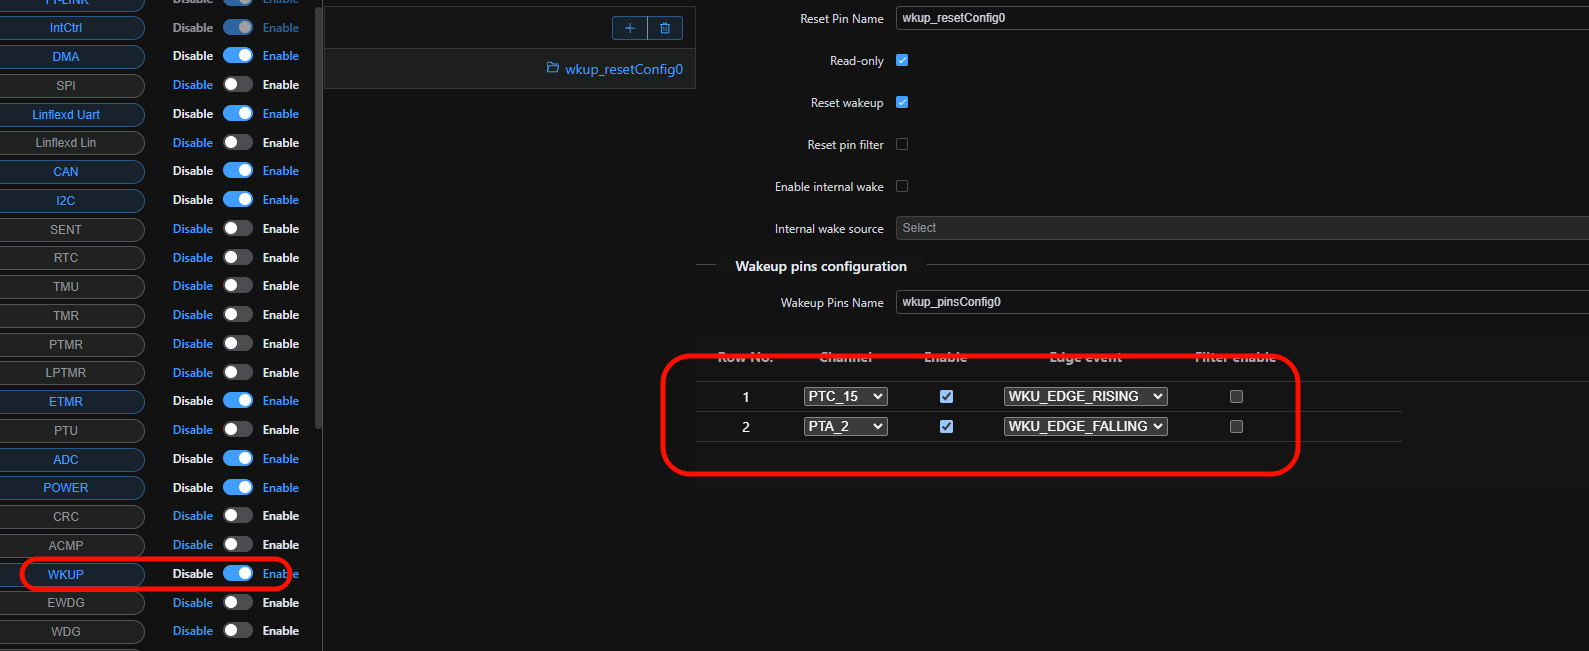The image size is (1589, 651).
Task: Open the Internal wake source select
Action: pyautogui.click(x=1240, y=229)
